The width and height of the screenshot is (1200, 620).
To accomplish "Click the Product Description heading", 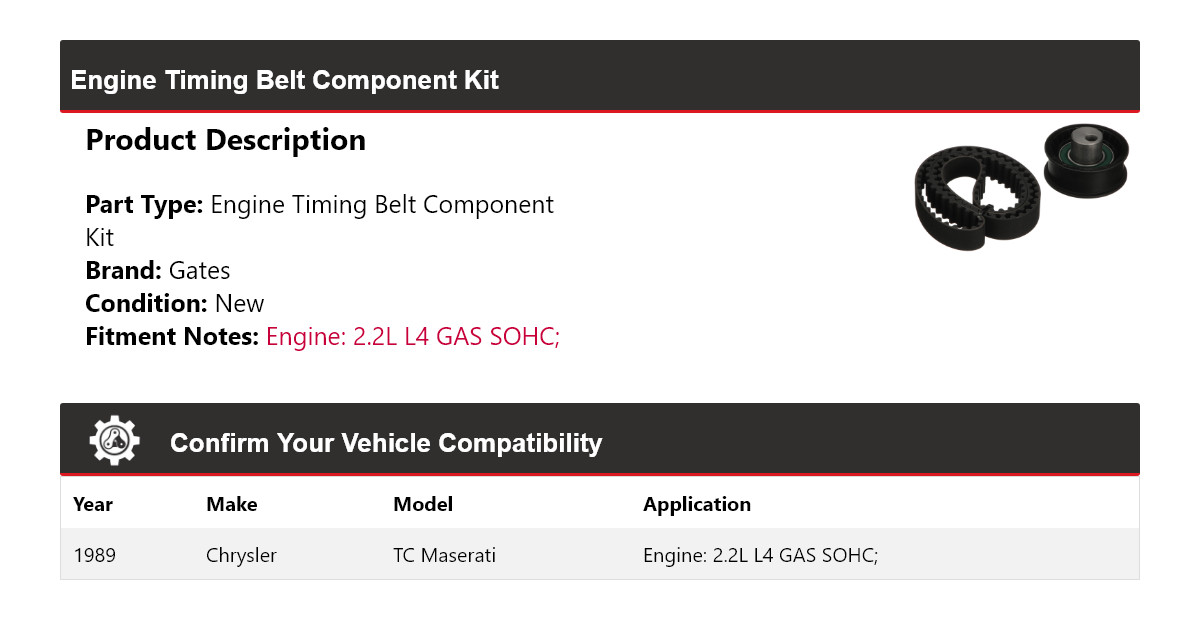I will coord(226,140).
